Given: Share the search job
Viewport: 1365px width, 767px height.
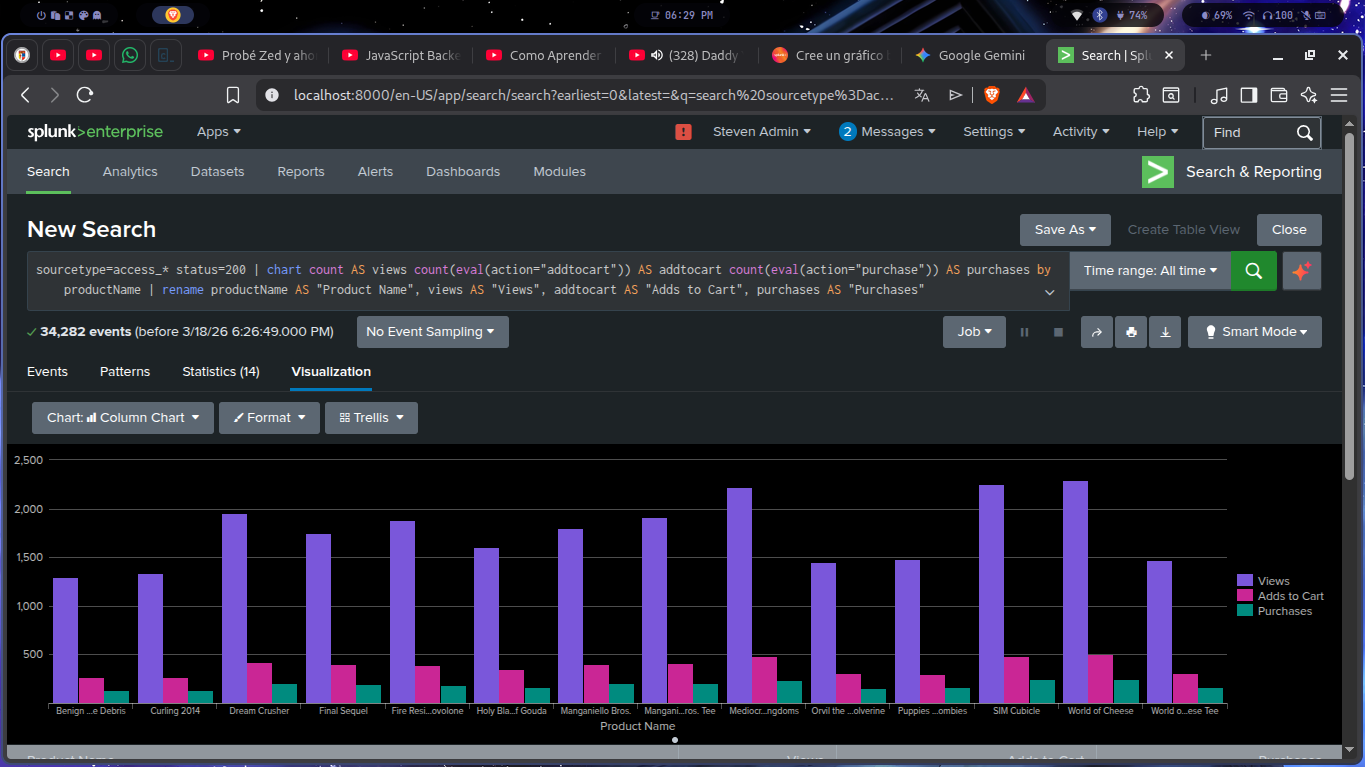Looking at the screenshot, I should 1097,332.
